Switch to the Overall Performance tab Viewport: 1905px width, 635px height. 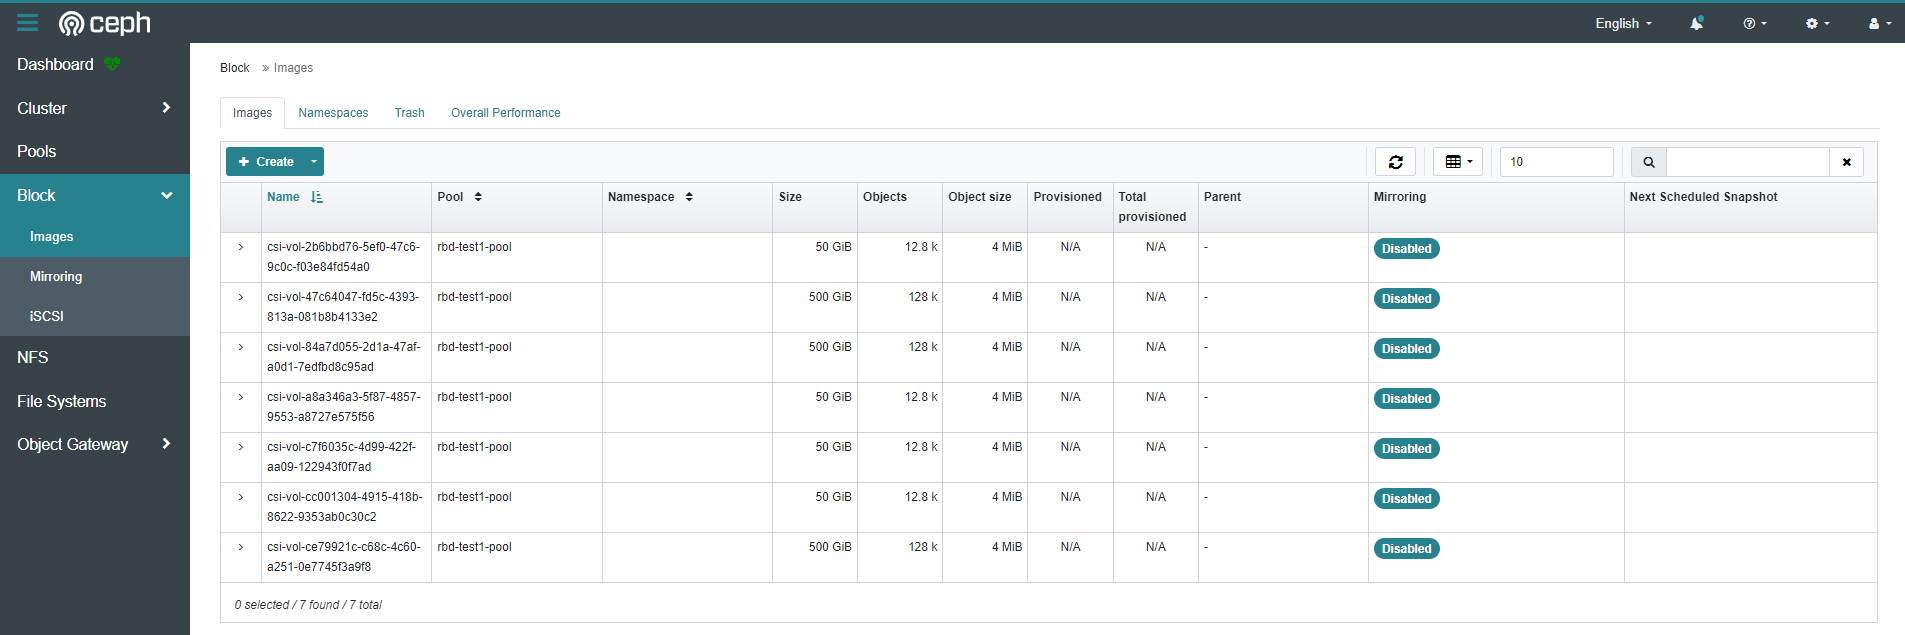tap(505, 113)
